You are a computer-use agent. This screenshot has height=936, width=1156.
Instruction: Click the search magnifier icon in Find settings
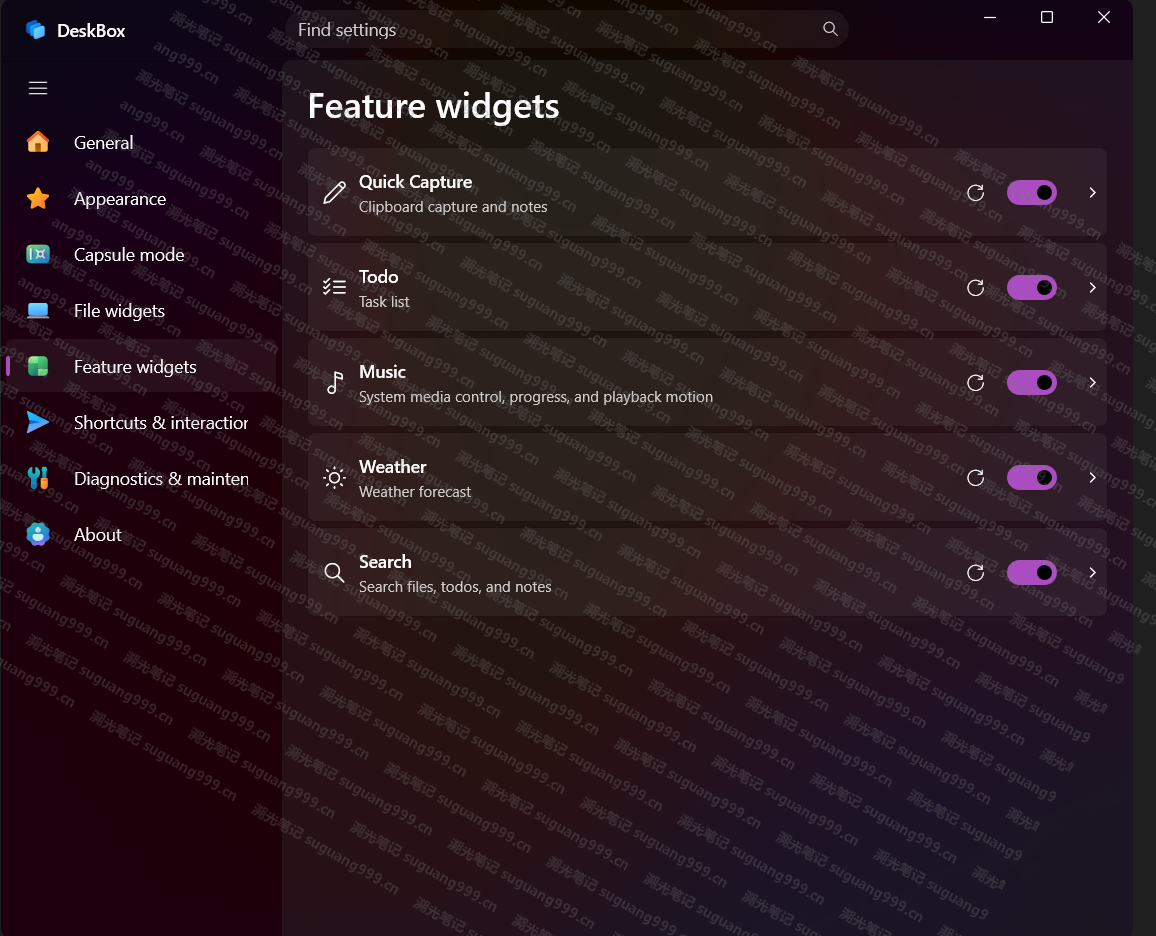[830, 29]
